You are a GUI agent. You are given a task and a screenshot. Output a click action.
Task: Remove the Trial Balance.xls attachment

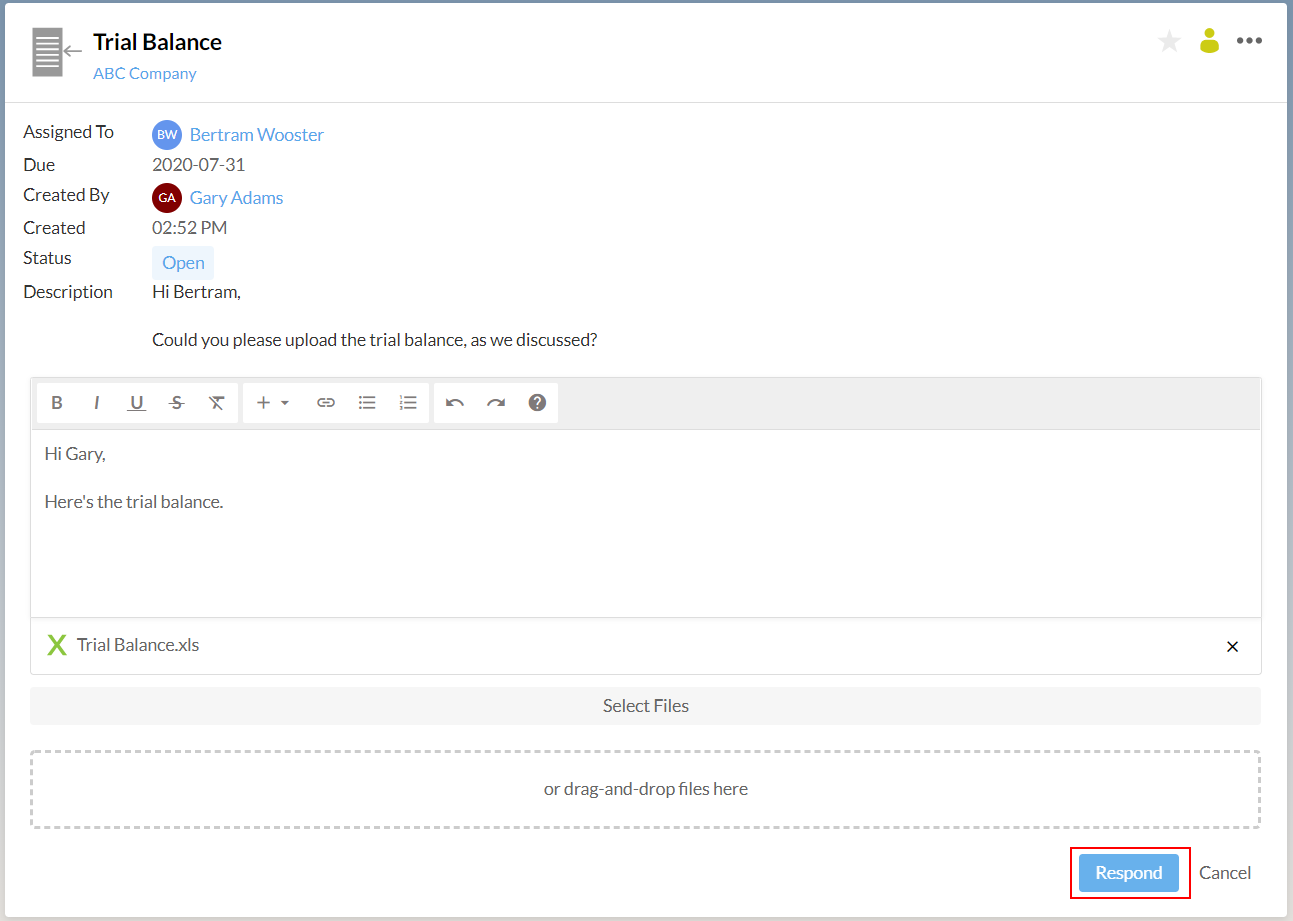pyautogui.click(x=1232, y=646)
